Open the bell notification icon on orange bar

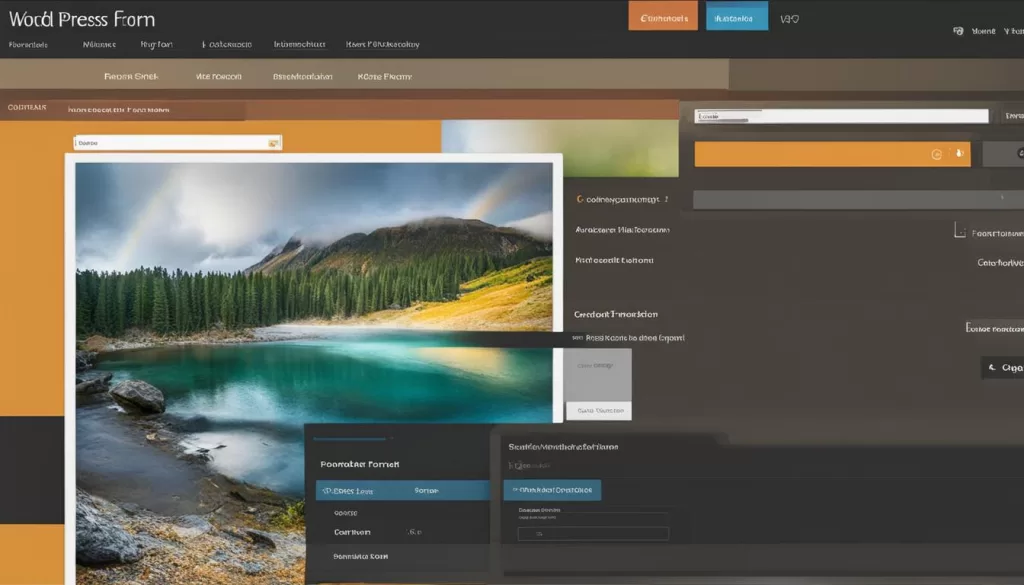[x=958, y=154]
